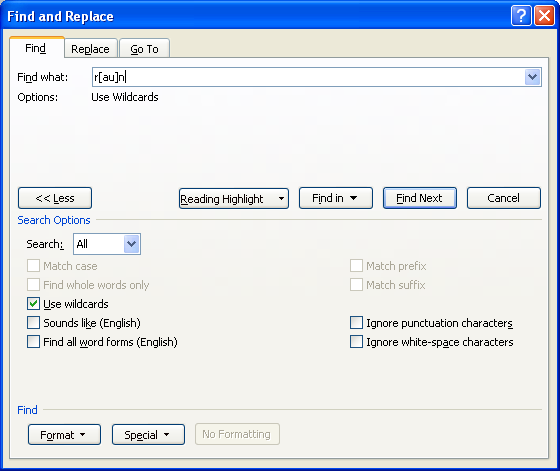The width and height of the screenshot is (560, 471).
Task: Open the Find in dropdown button
Action: [336, 198]
